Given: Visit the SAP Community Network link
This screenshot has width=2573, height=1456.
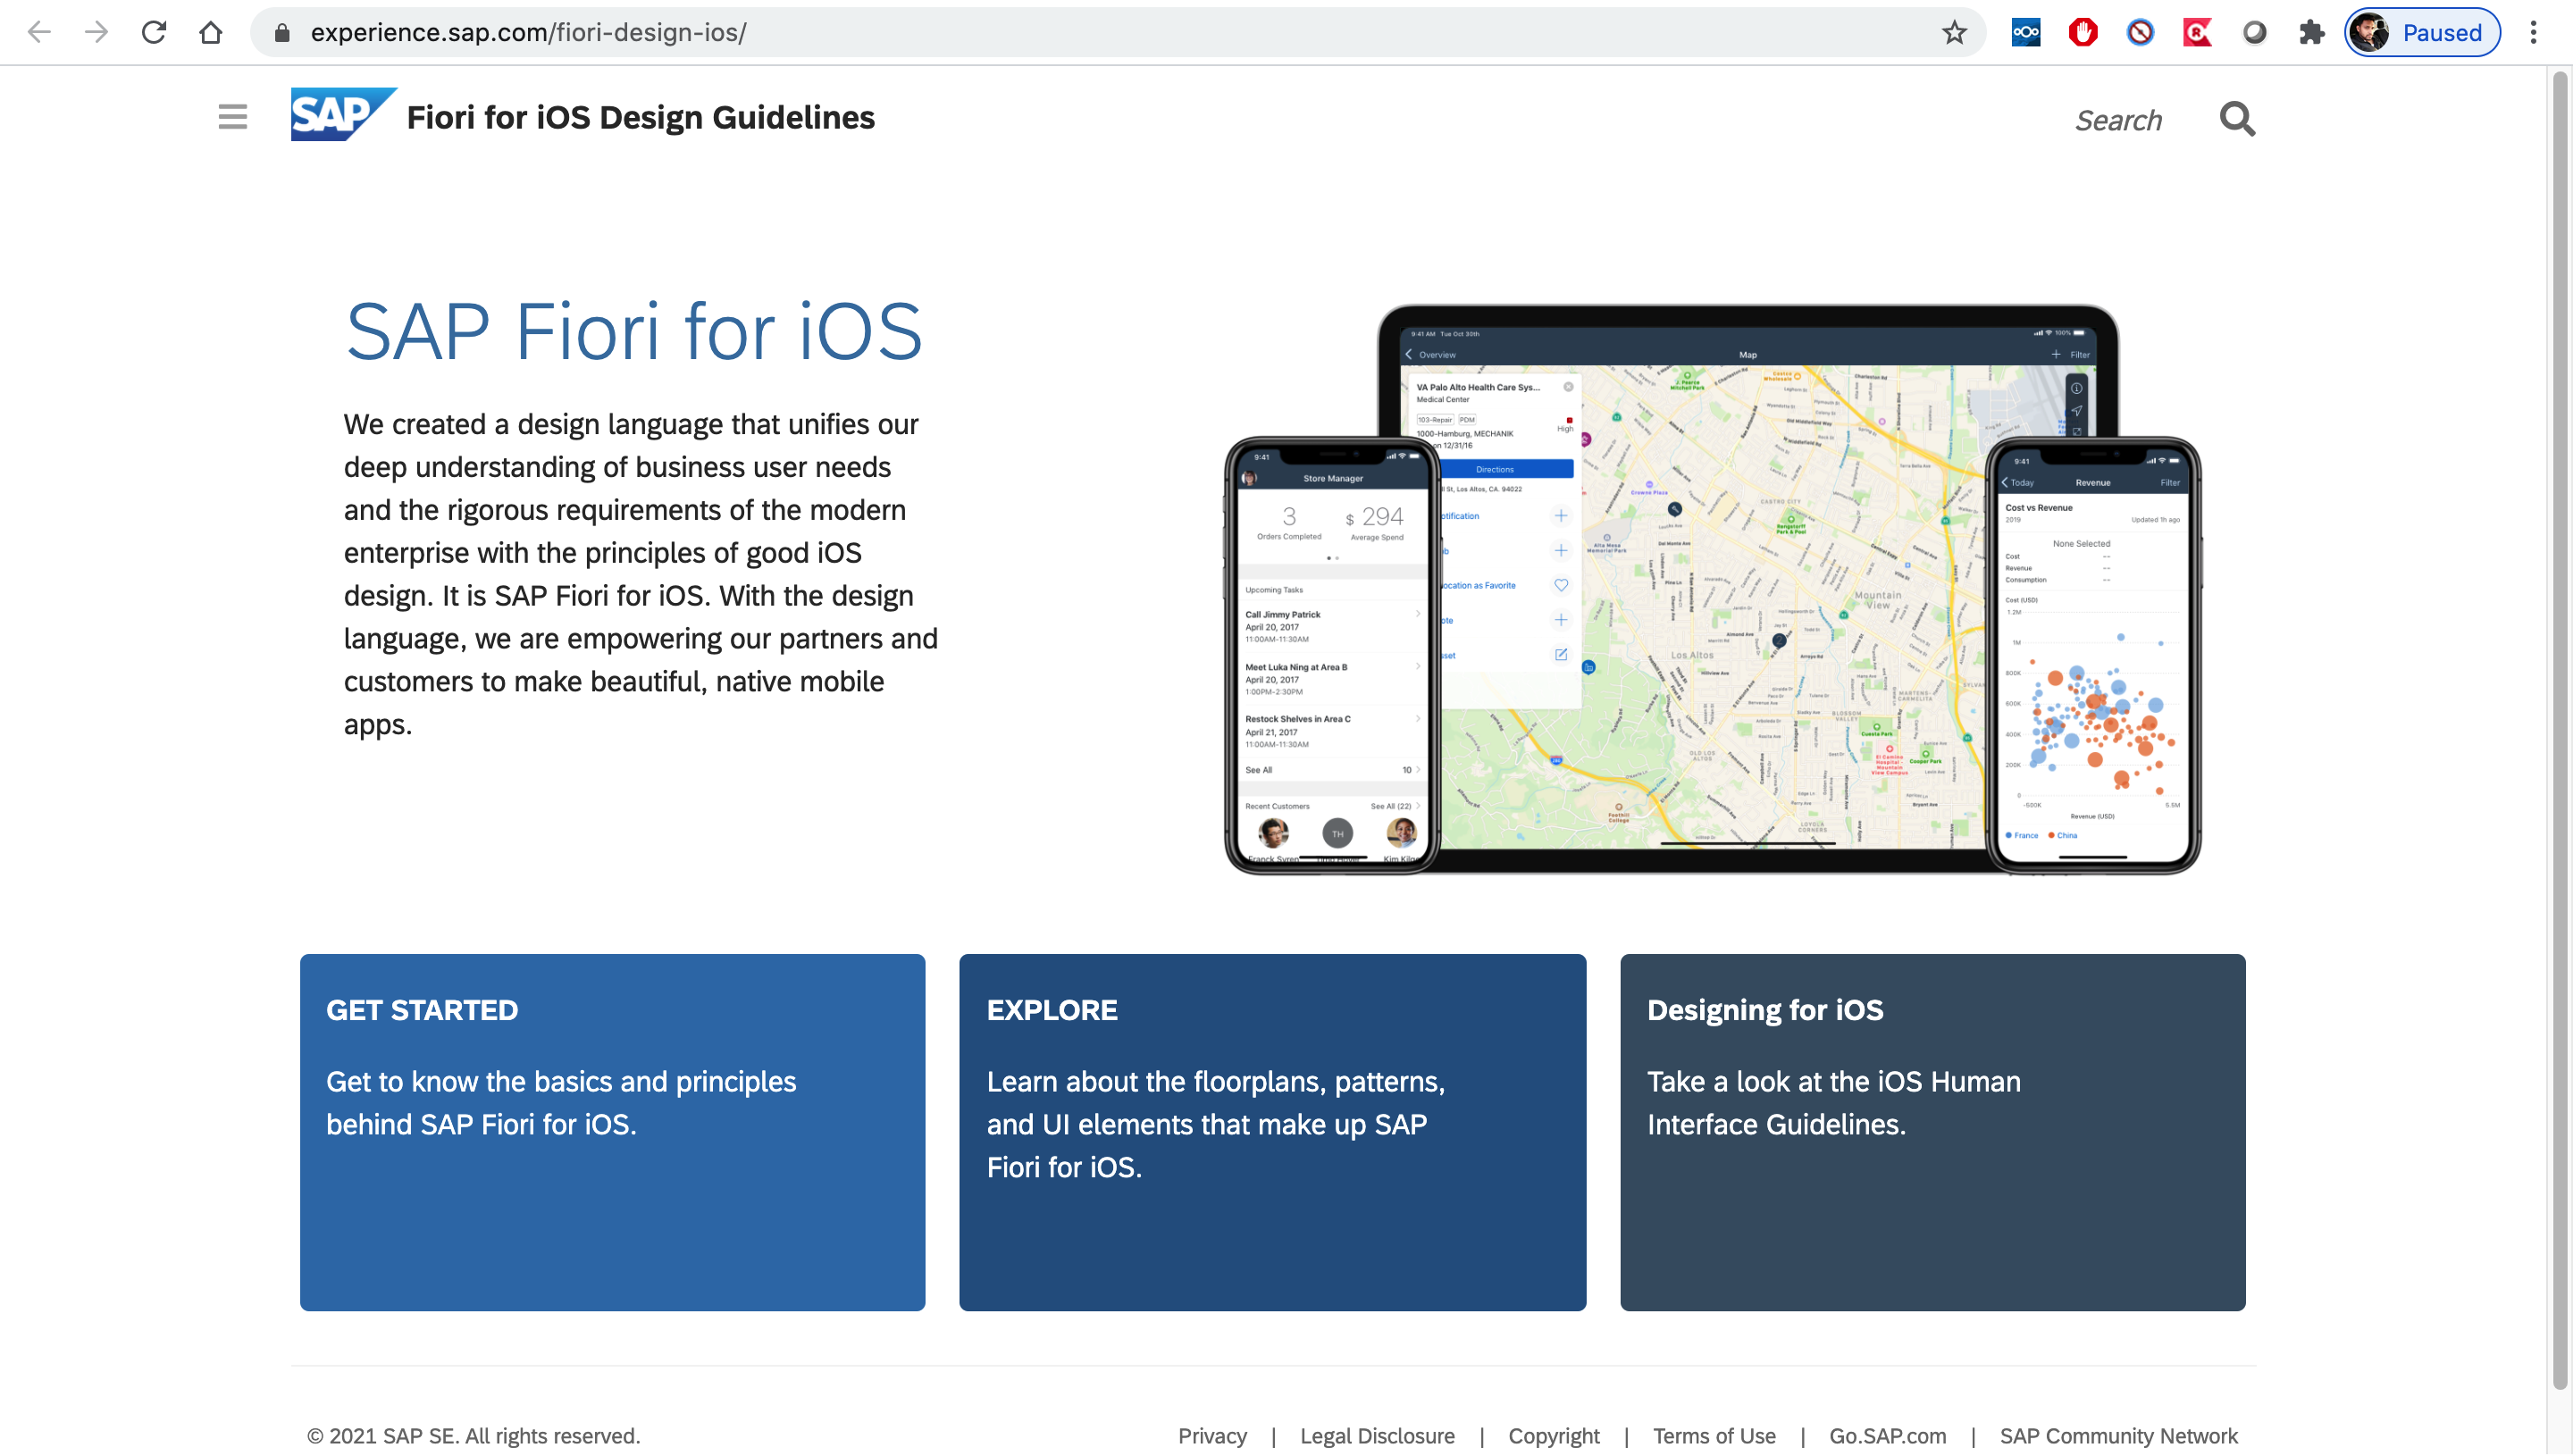Looking at the screenshot, I should [2117, 1435].
